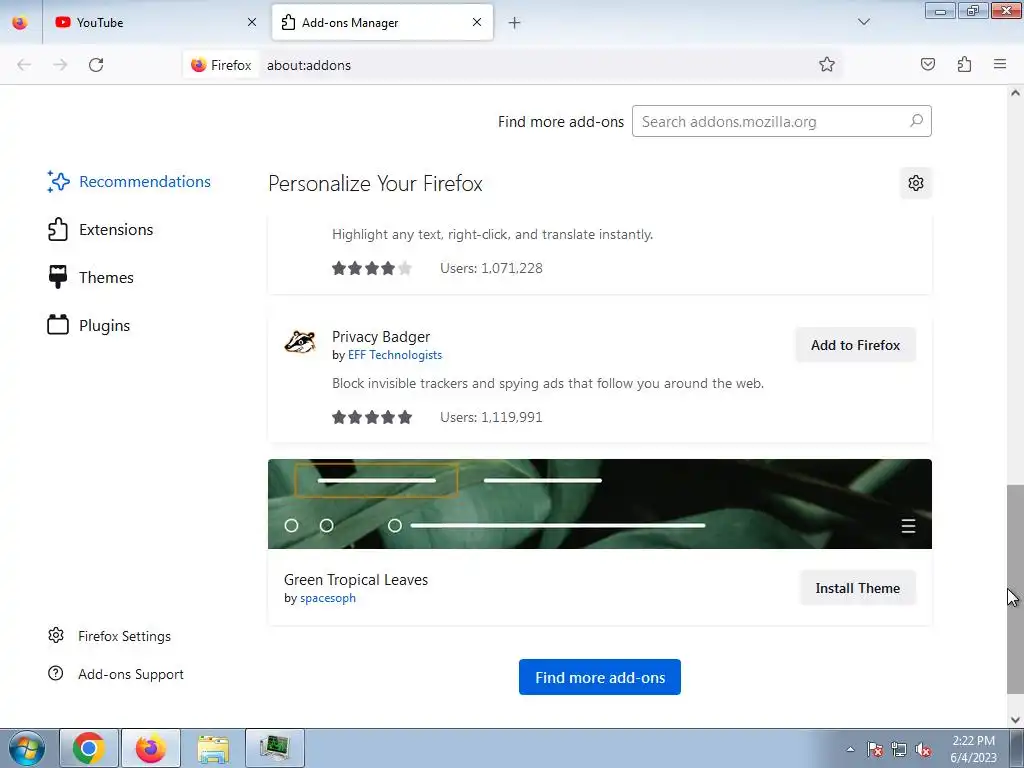Open Firefox Settings from sidebar
1024x768 pixels.
click(x=109, y=636)
